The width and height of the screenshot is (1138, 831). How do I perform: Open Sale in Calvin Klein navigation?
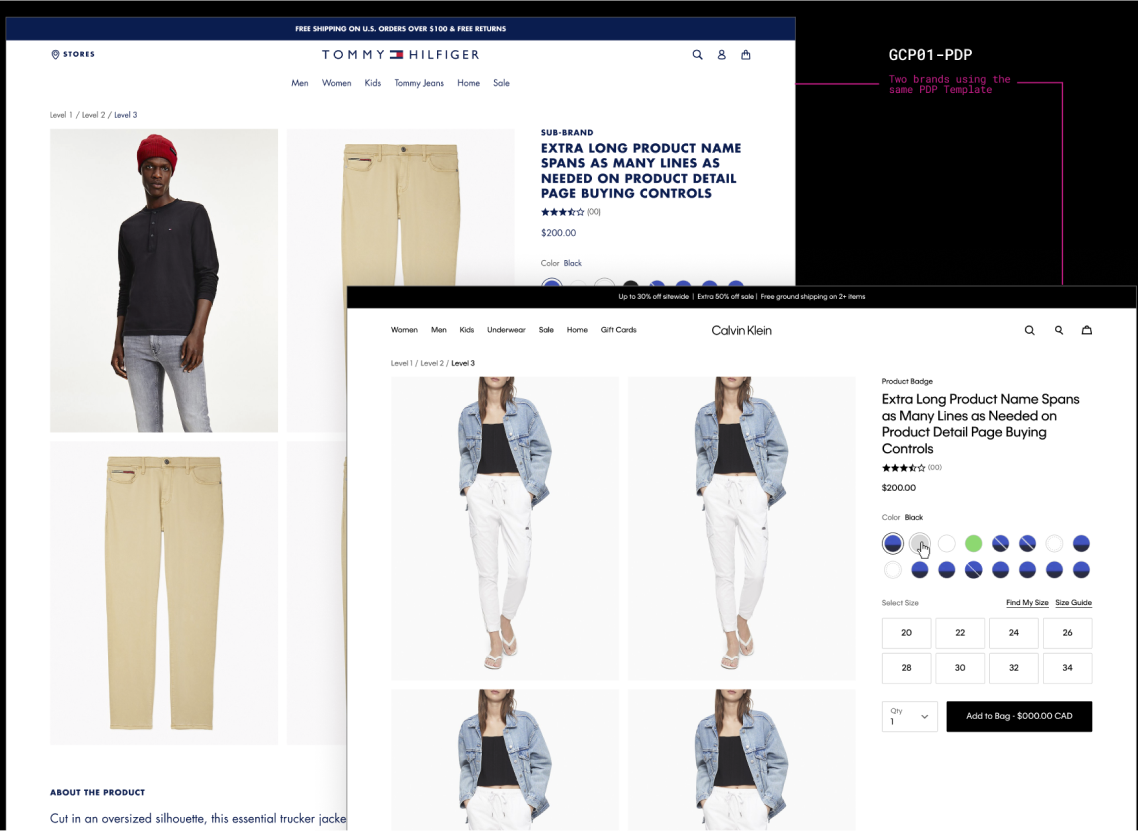tap(546, 329)
